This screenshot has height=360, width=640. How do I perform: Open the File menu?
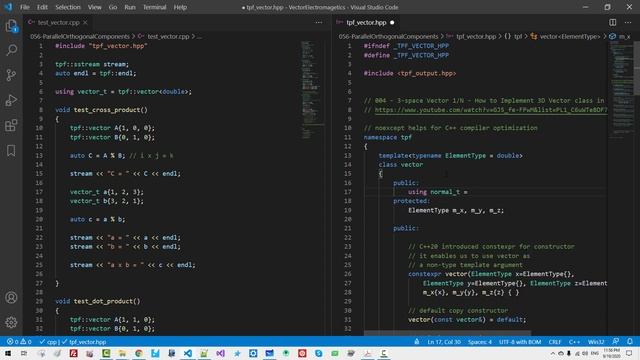pos(25,7)
